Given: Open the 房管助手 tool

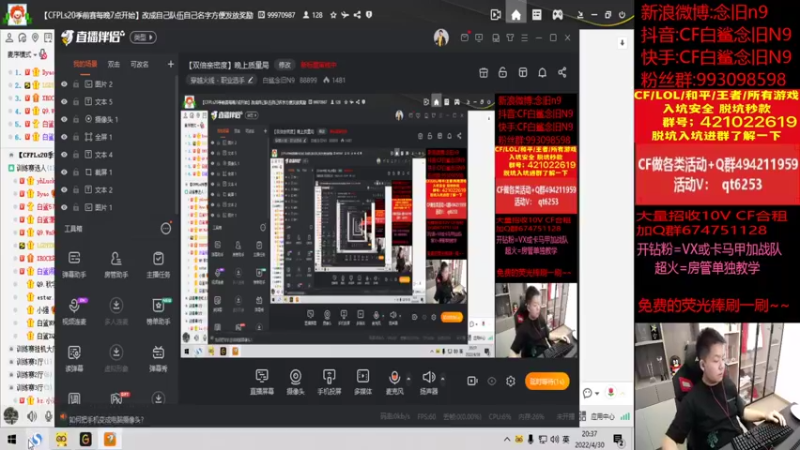Looking at the screenshot, I should [116, 264].
